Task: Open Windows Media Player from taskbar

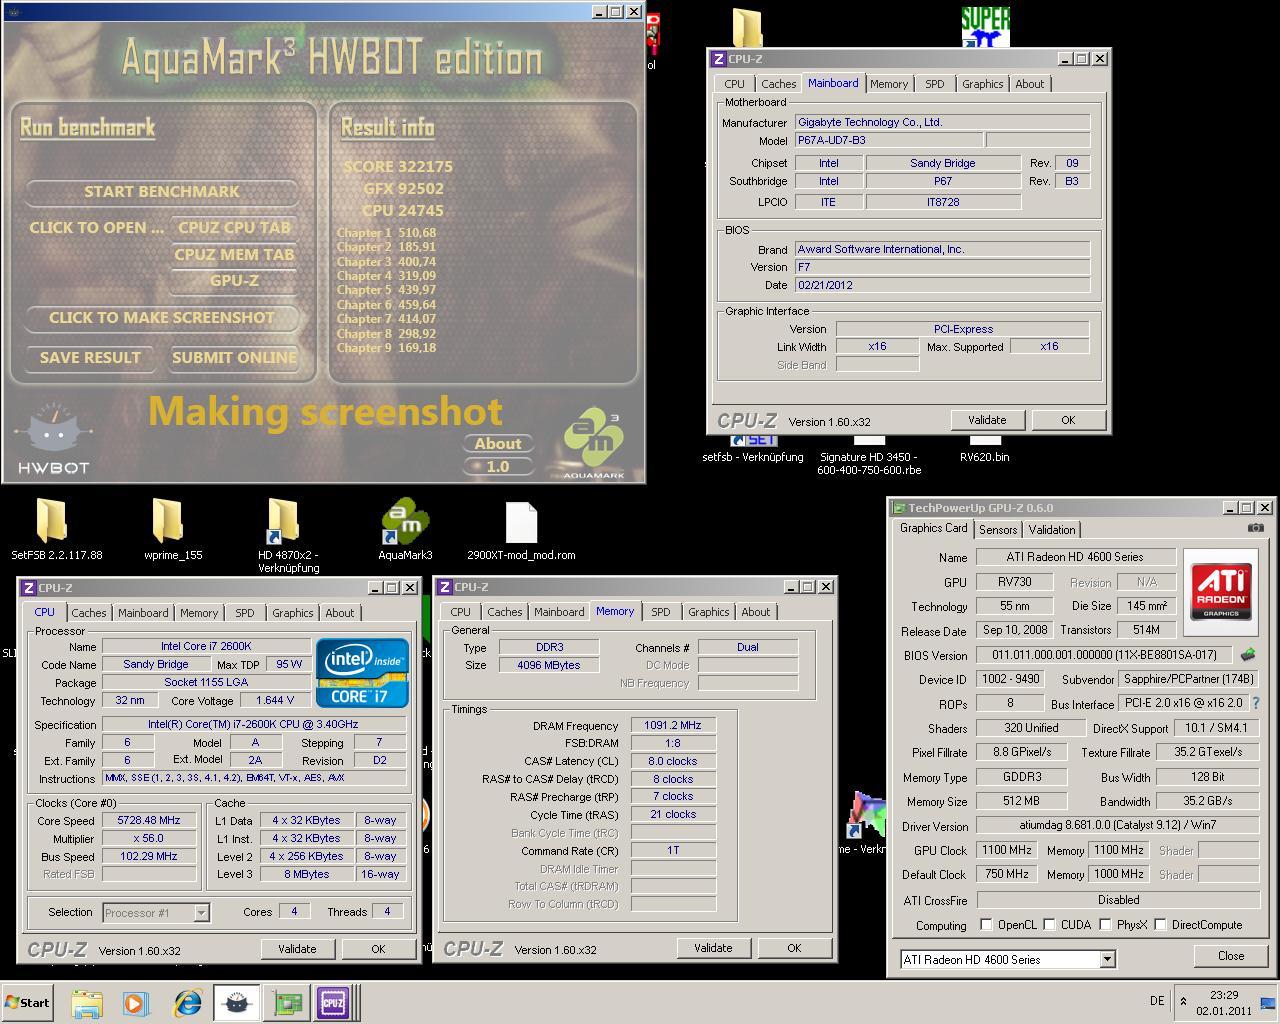Action: (135, 1003)
